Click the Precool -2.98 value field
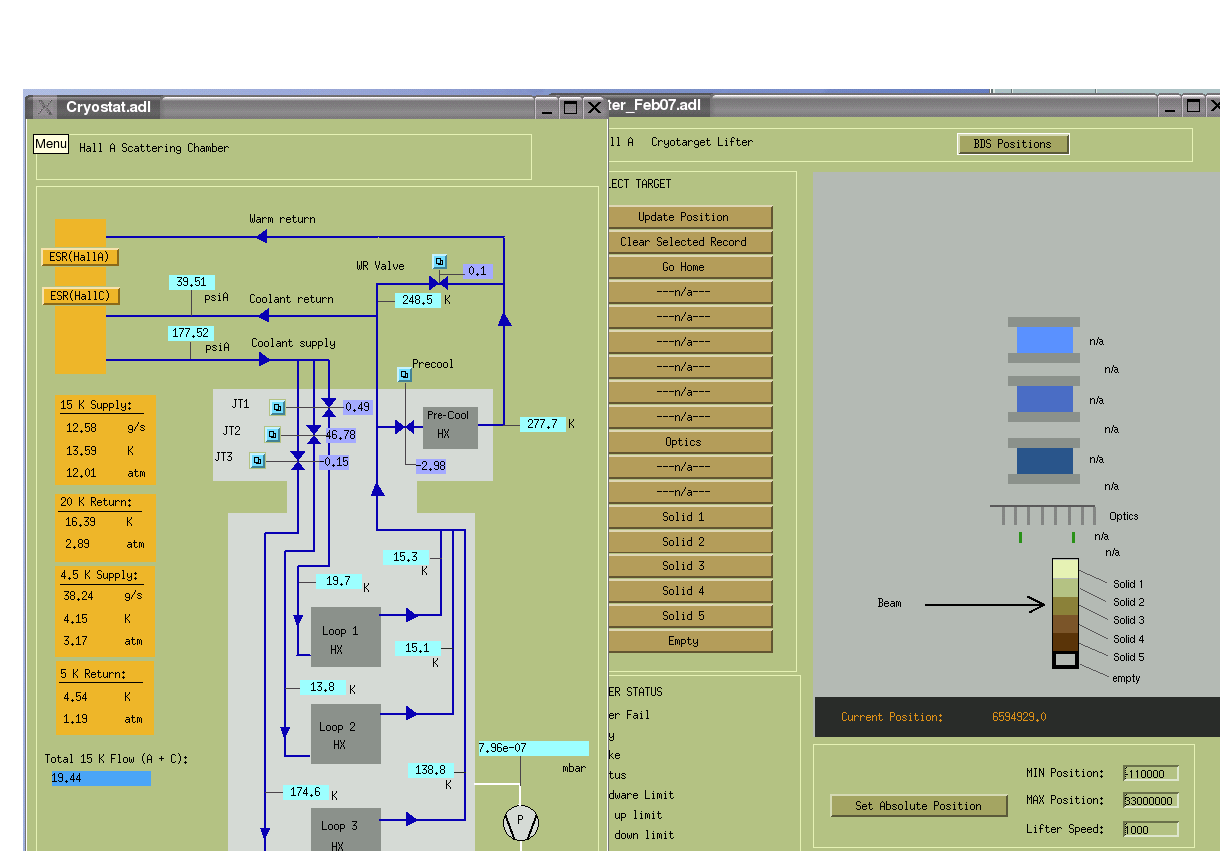 (431, 466)
